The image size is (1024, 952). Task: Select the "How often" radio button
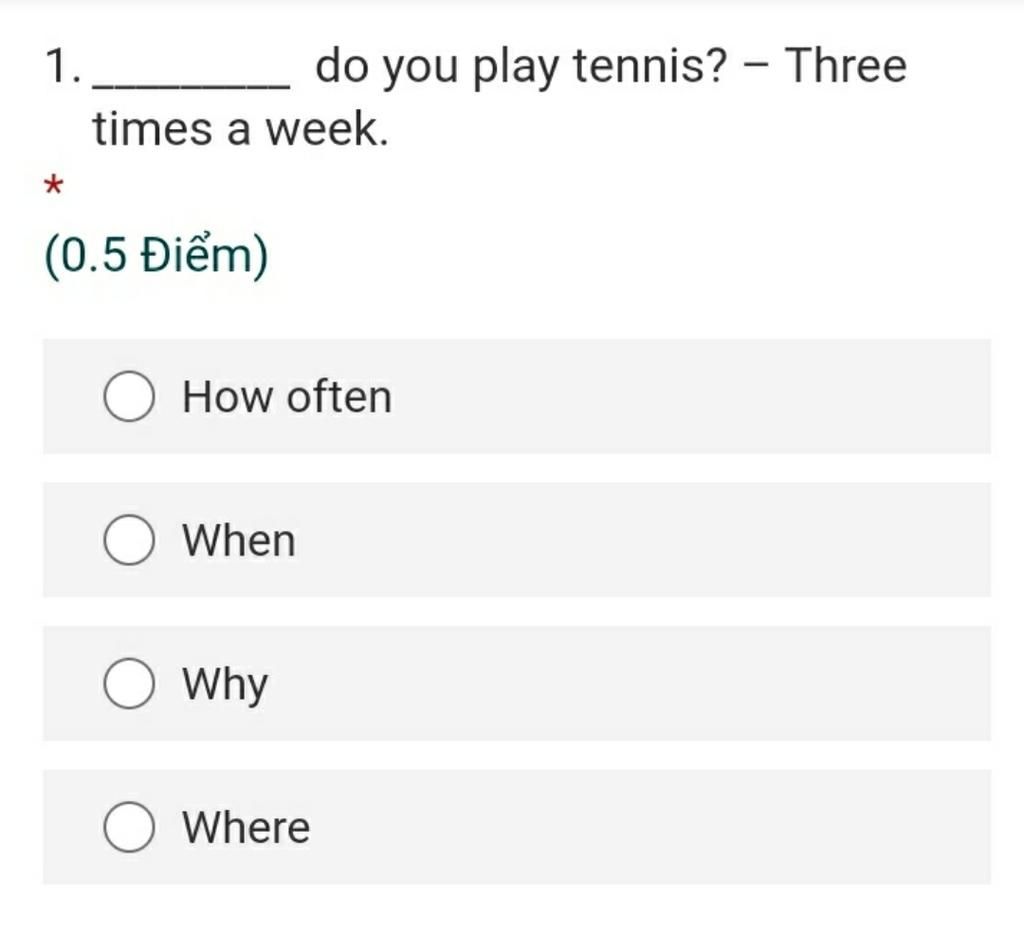[x=129, y=396]
